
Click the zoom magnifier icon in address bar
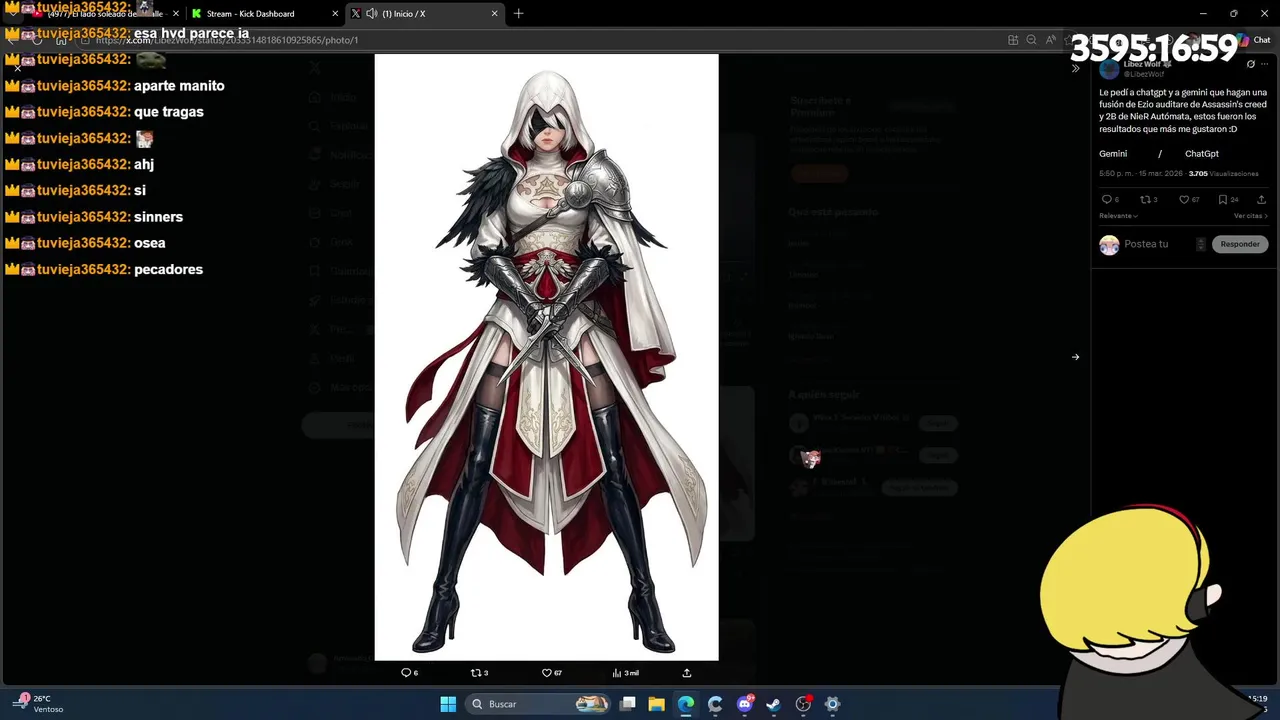click(1031, 40)
